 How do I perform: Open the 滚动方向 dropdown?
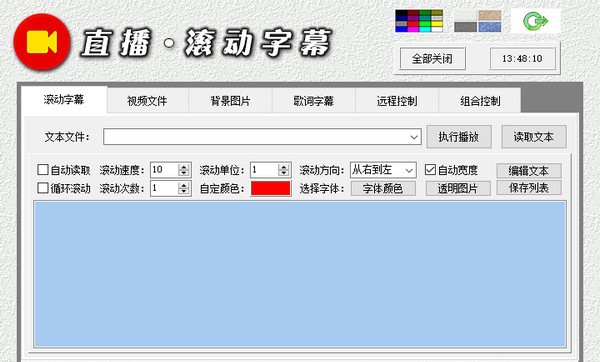(x=383, y=170)
